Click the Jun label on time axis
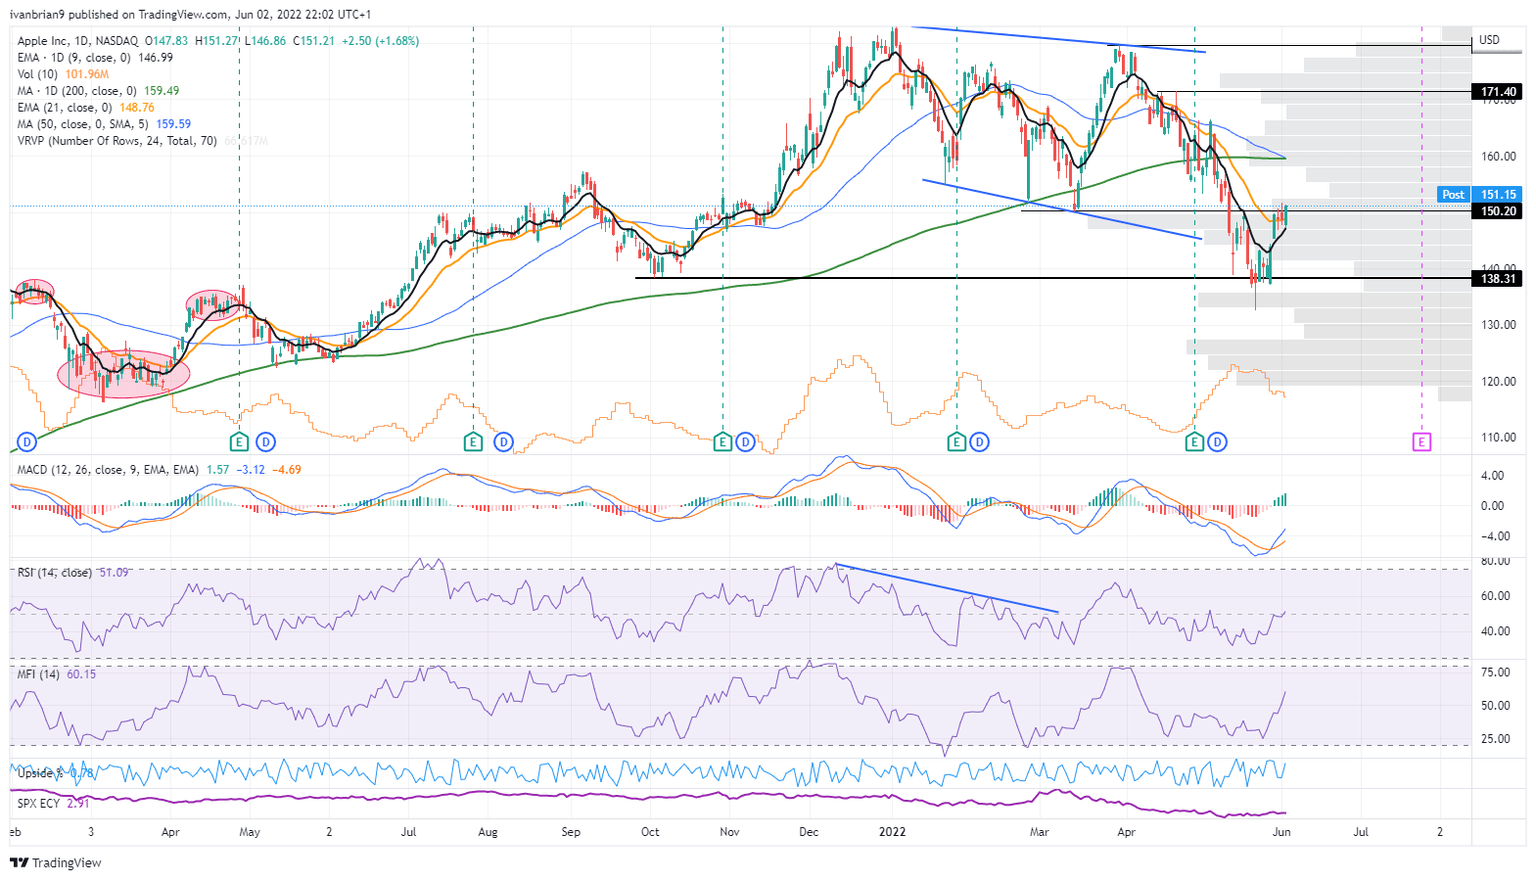 click(x=1281, y=832)
